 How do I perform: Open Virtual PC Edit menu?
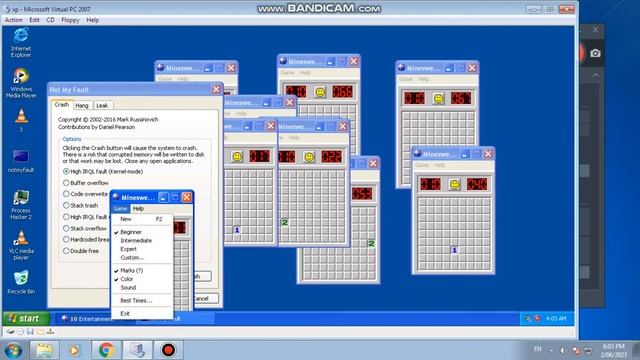tap(34, 20)
